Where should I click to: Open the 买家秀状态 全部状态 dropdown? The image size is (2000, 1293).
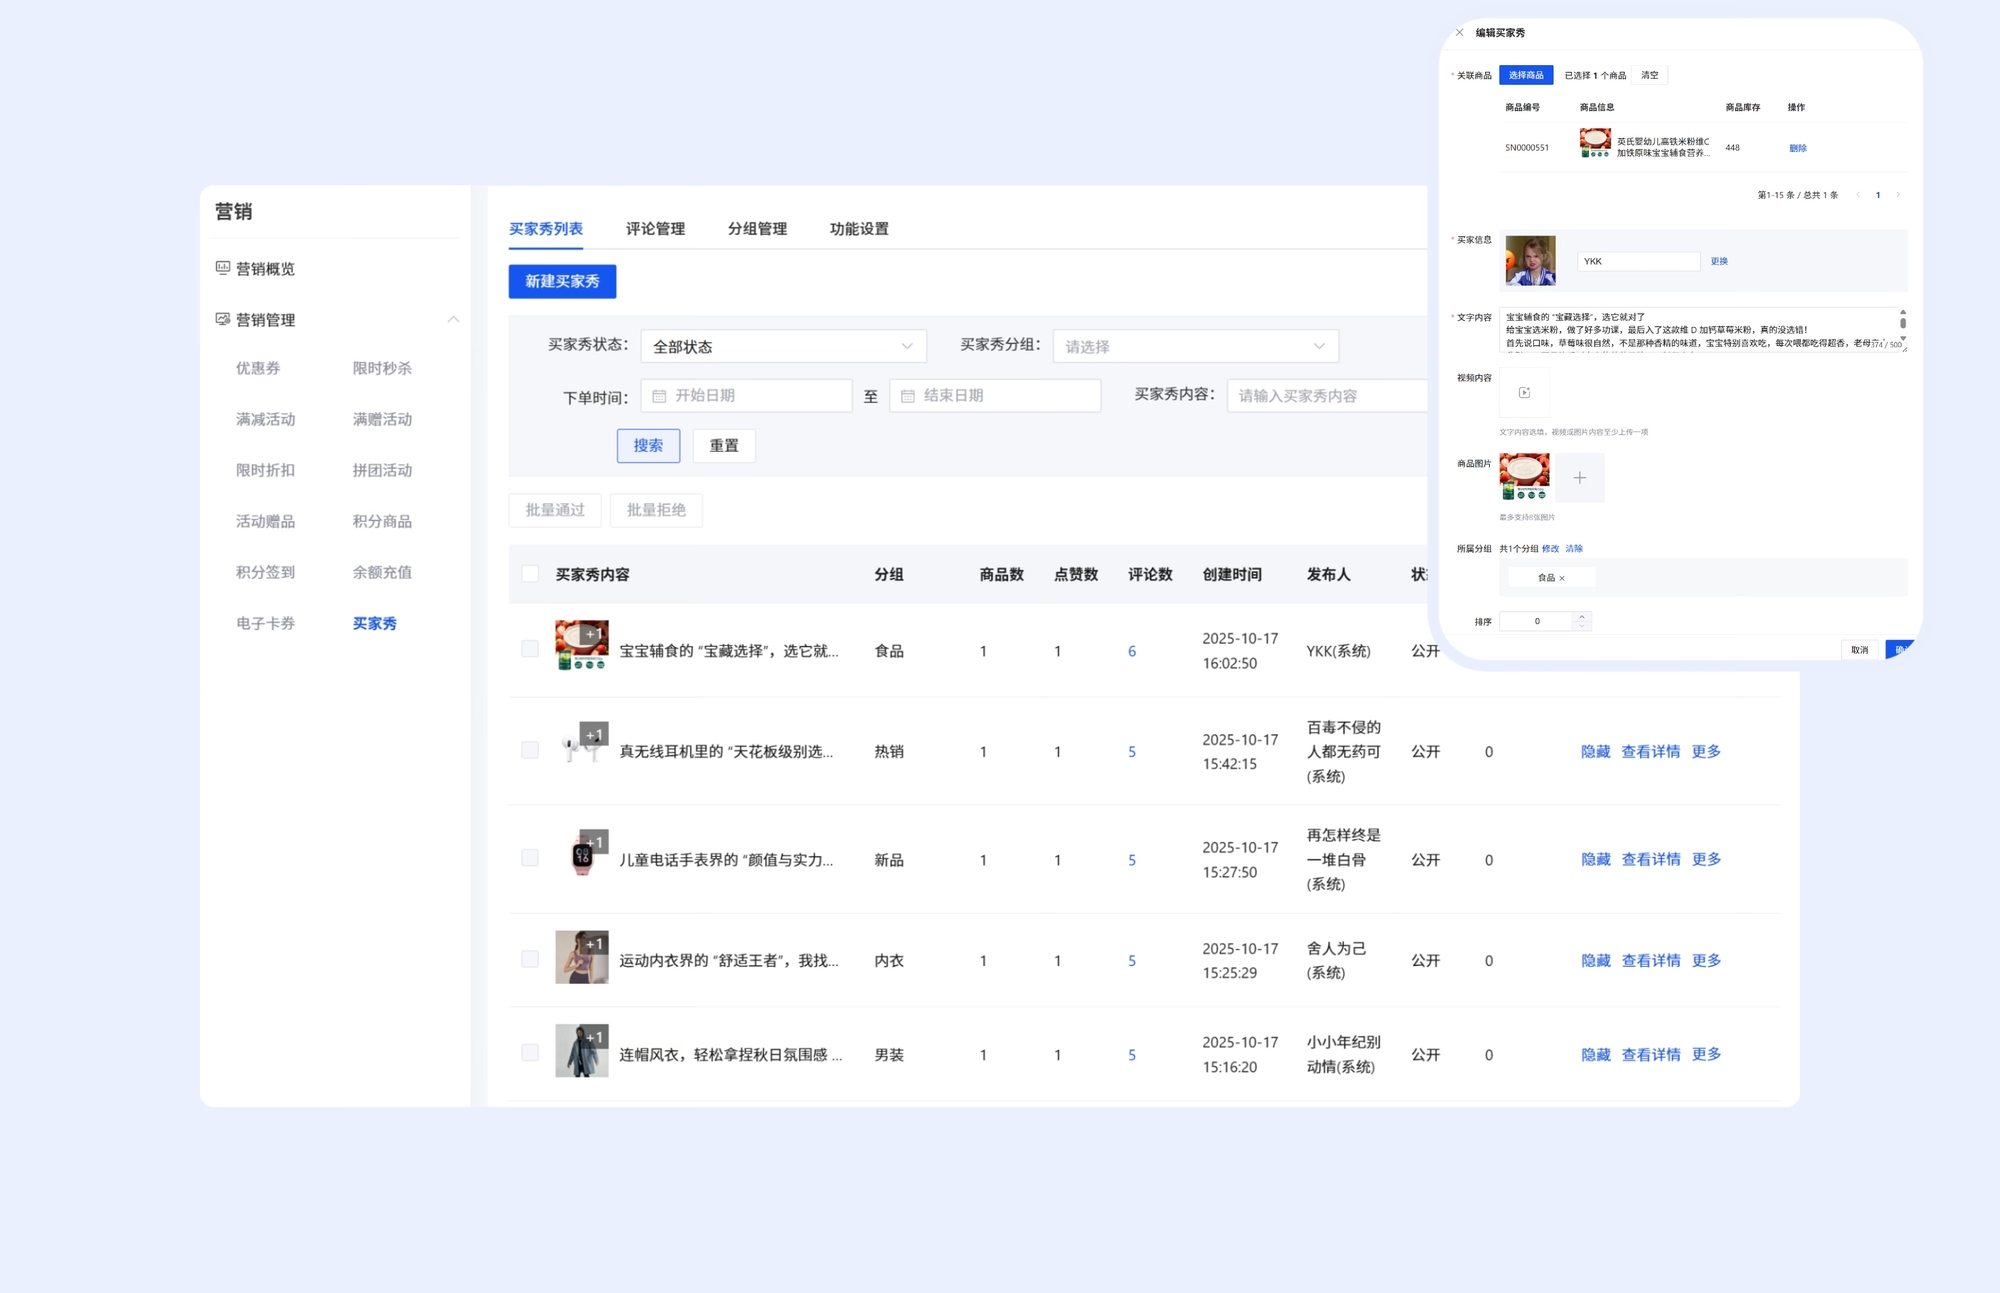coord(783,346)
